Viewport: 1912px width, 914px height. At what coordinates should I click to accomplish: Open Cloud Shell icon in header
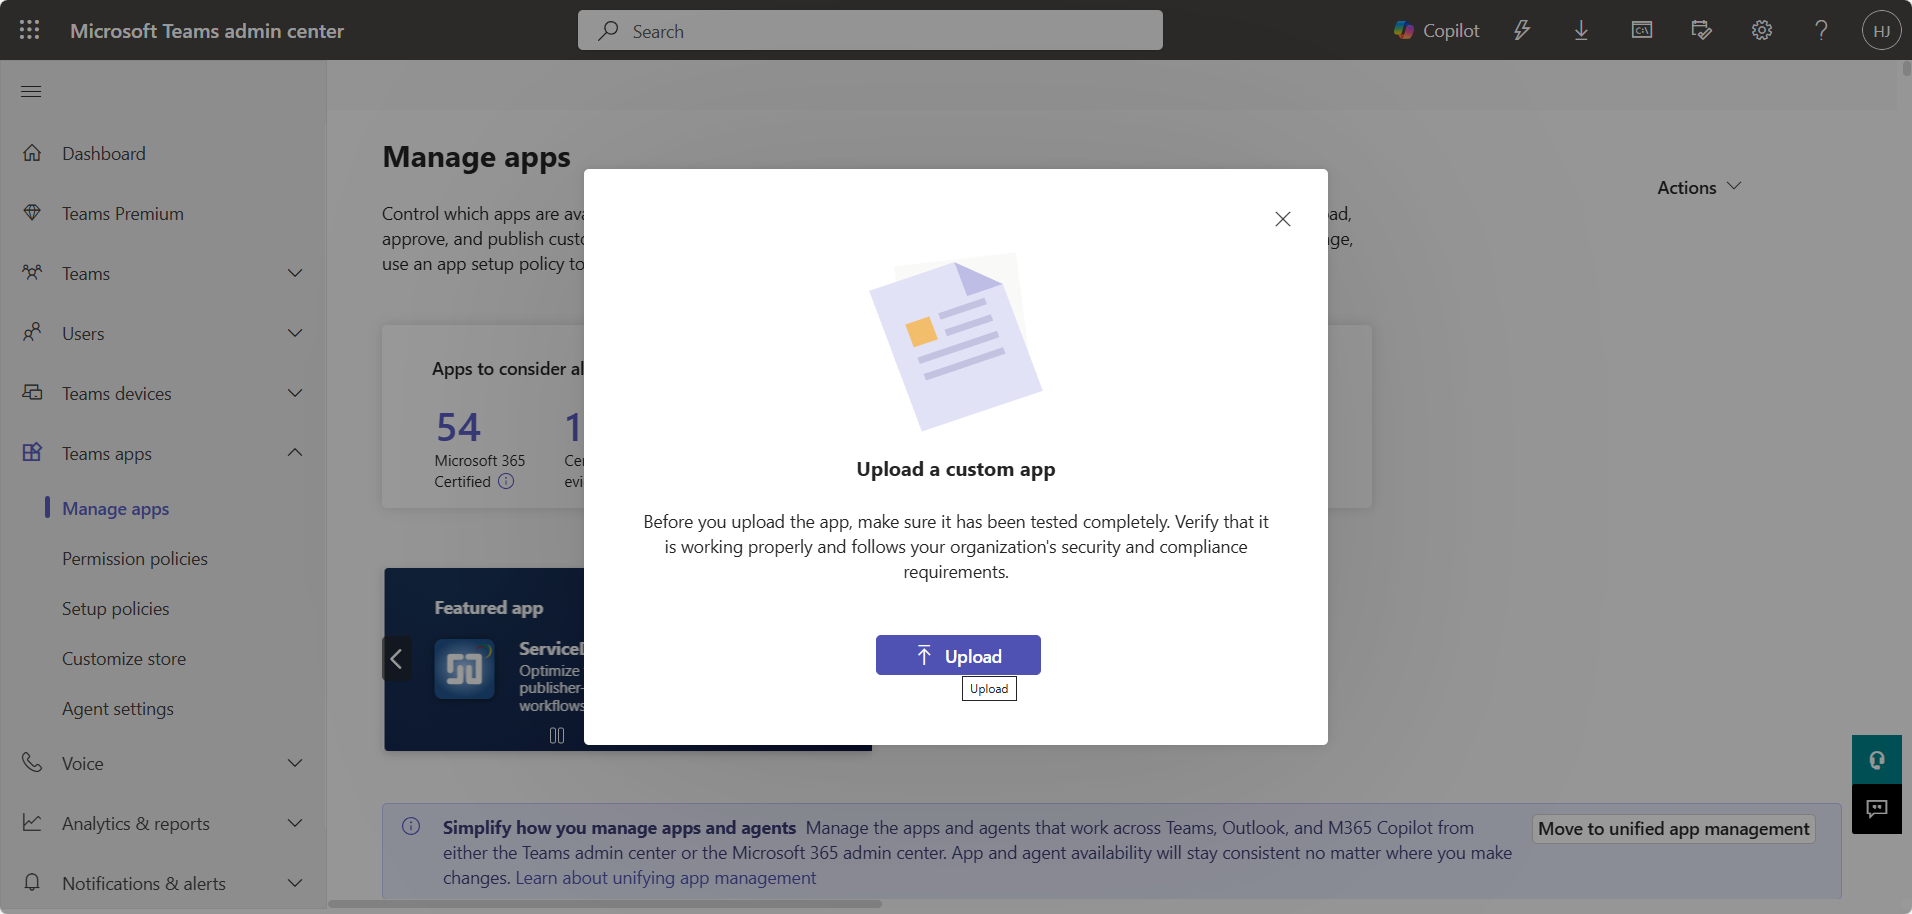(x=1641, y=30)
